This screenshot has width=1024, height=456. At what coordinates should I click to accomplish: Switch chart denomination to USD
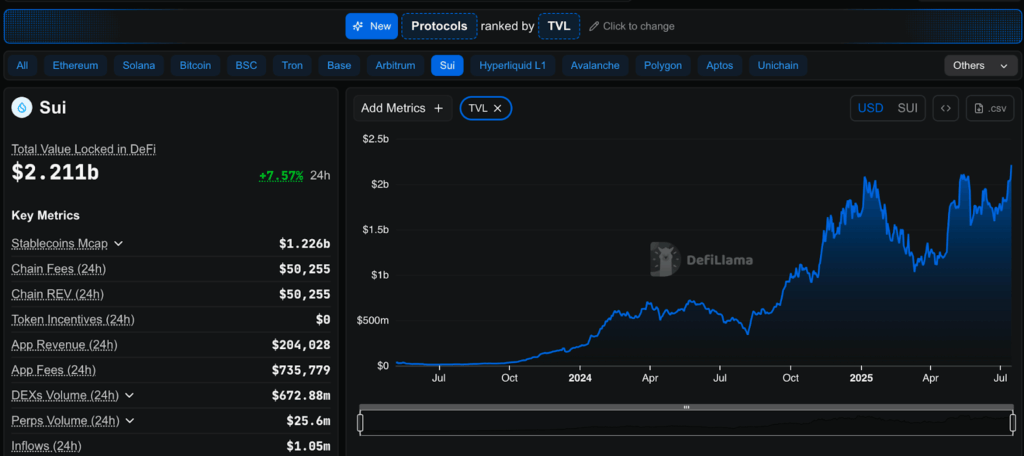pos(870,108)
